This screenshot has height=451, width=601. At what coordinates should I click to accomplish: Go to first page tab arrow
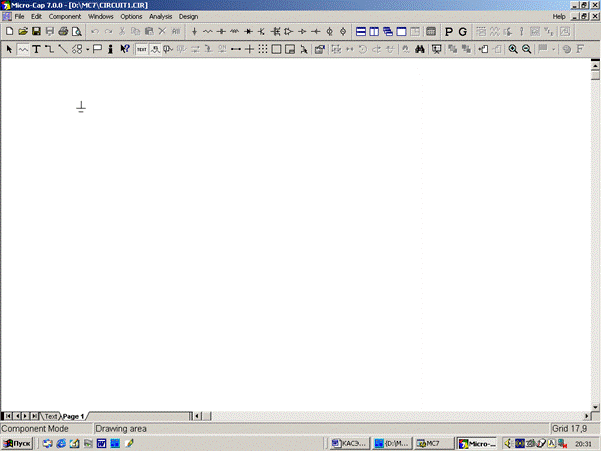[x=8, y=416]
